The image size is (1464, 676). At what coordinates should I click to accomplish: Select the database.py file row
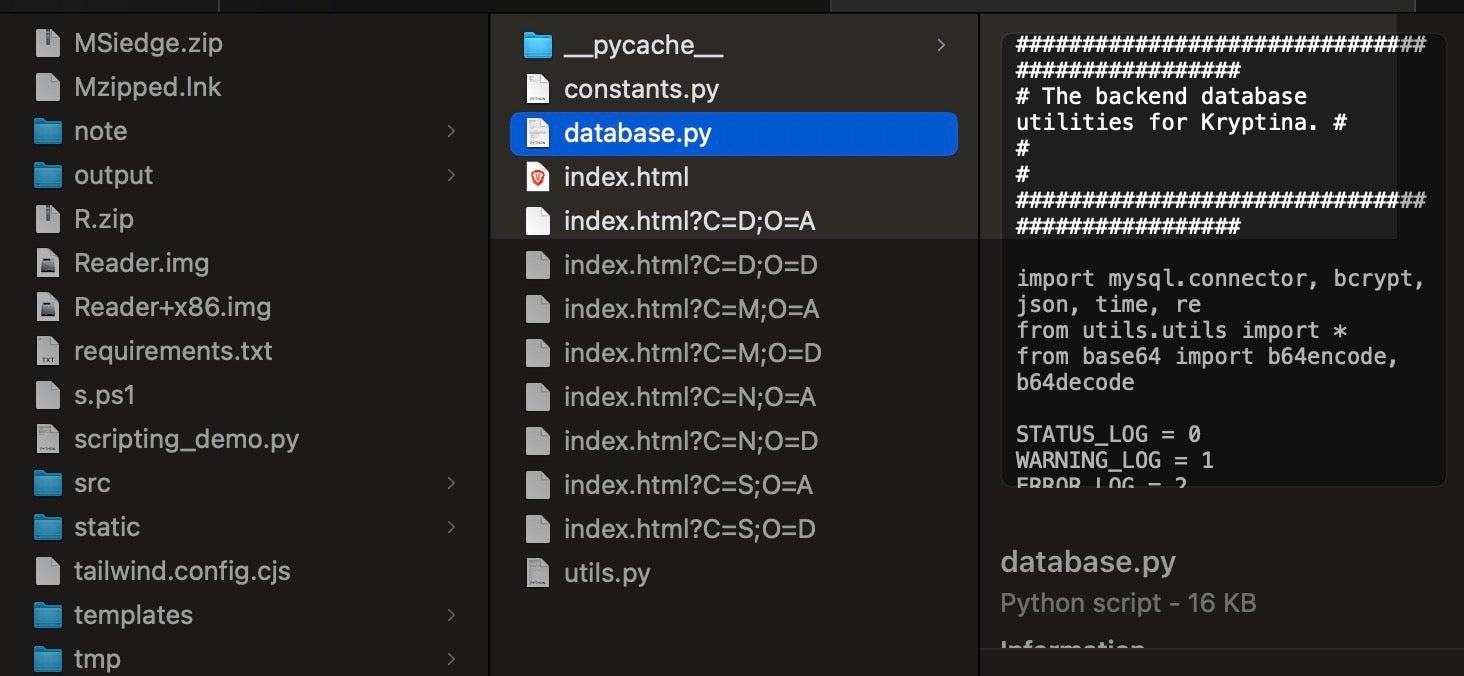tap(733, 133)
